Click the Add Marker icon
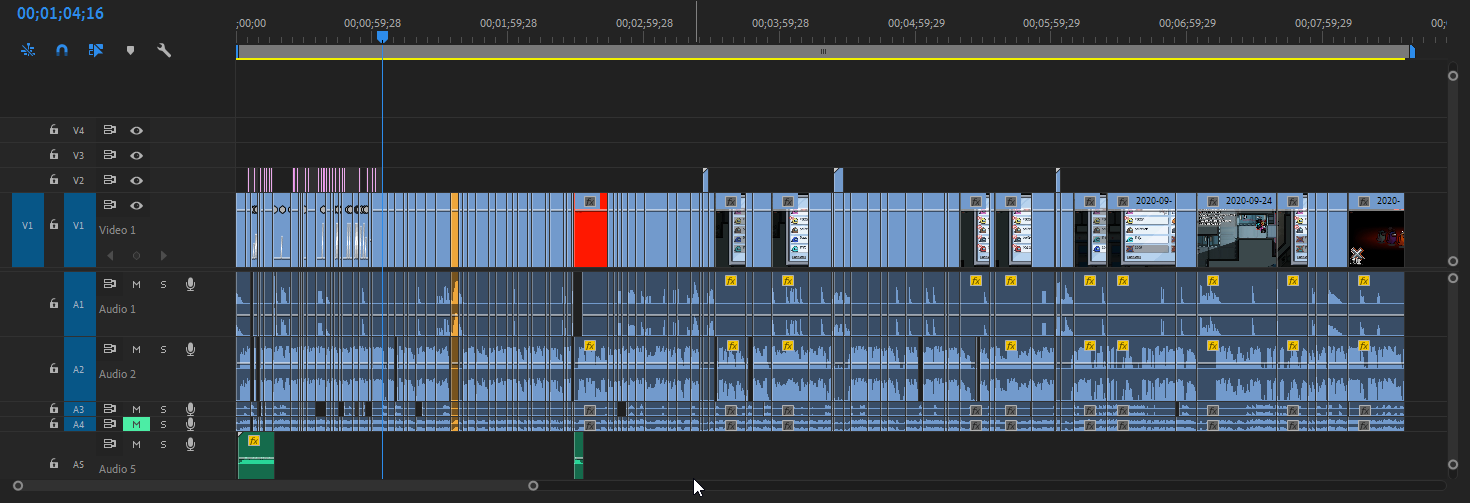Viewport: 1470px width, 503px height. pyautogui.click(x=130, y=50)
